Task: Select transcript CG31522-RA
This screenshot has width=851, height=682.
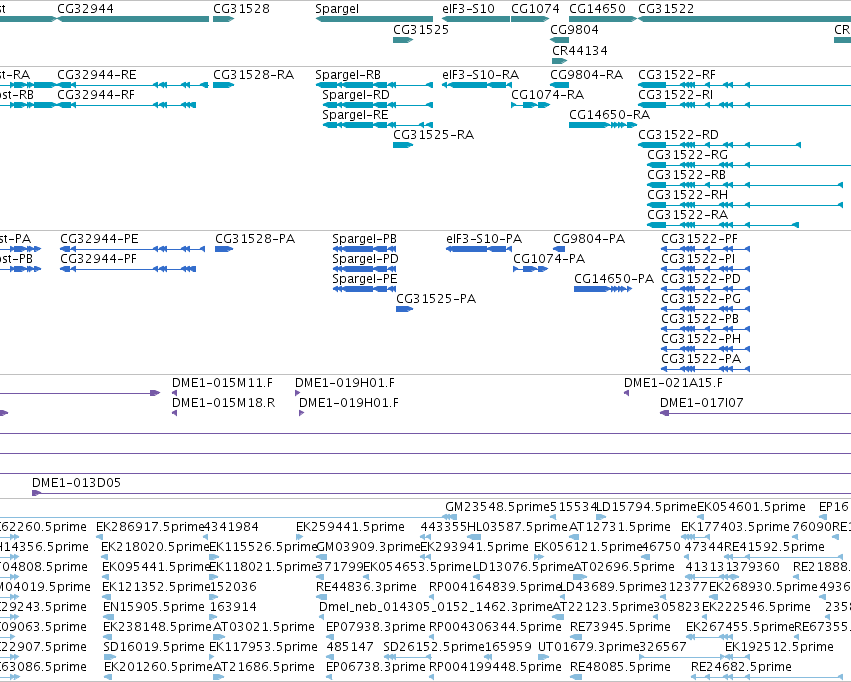Action: click(x=688, y=214)
